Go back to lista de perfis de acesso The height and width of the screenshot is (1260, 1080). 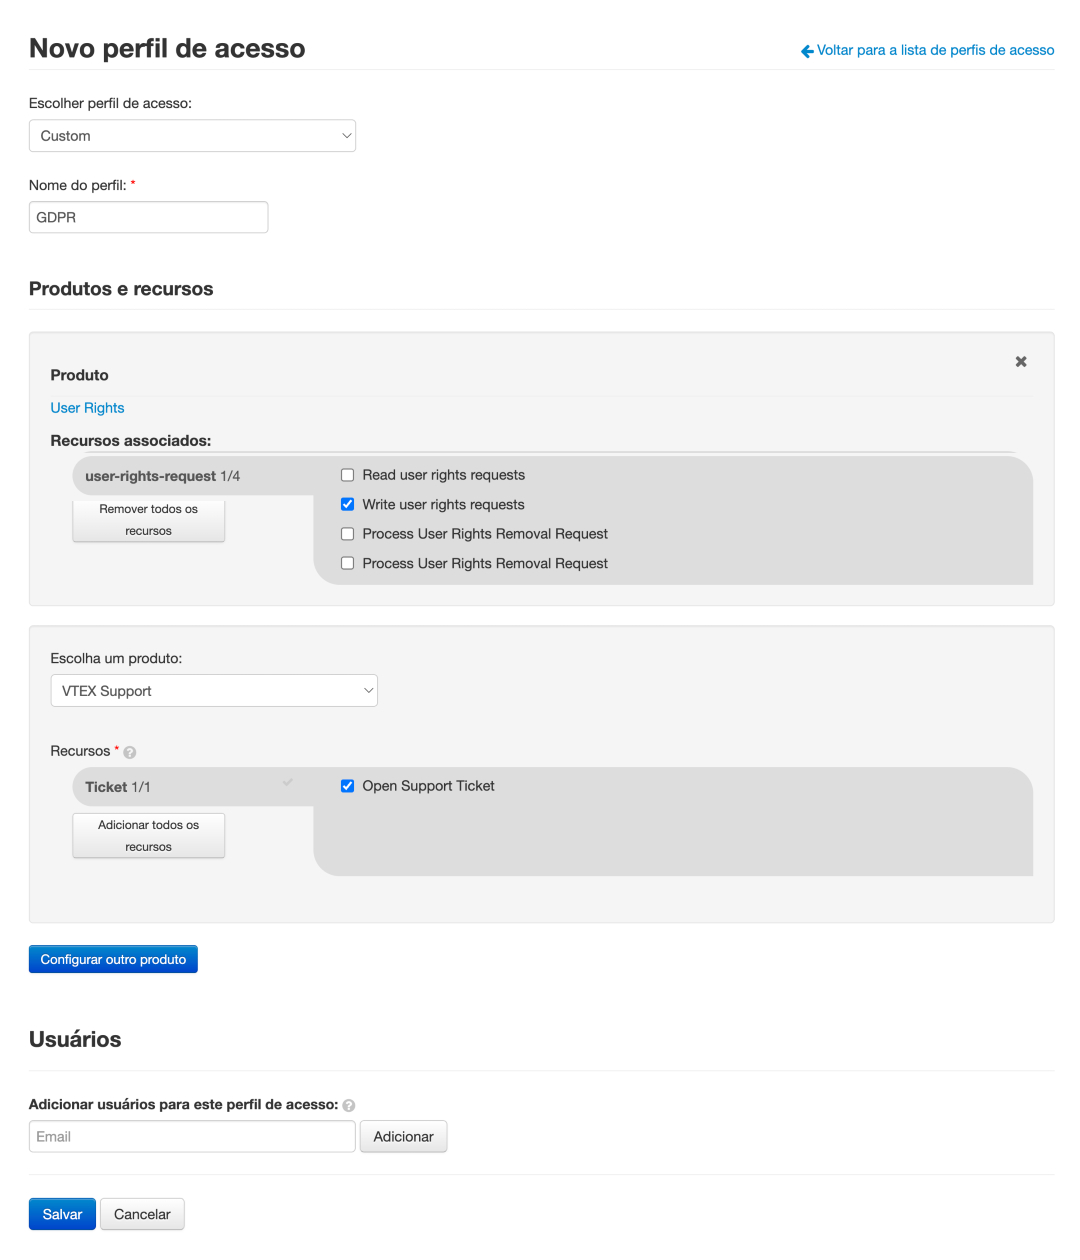[935, 50]
